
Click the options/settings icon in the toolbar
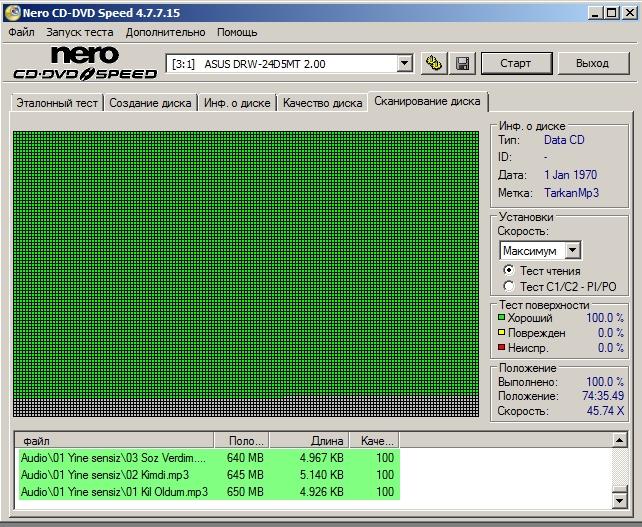coord(433,64)
